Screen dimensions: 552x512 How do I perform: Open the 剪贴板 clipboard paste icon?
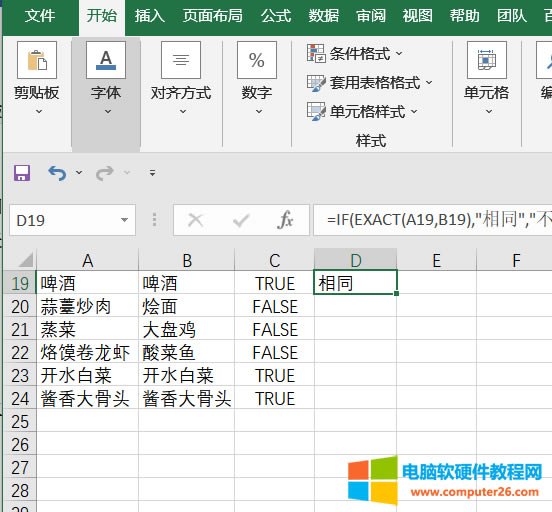(37, 60)
